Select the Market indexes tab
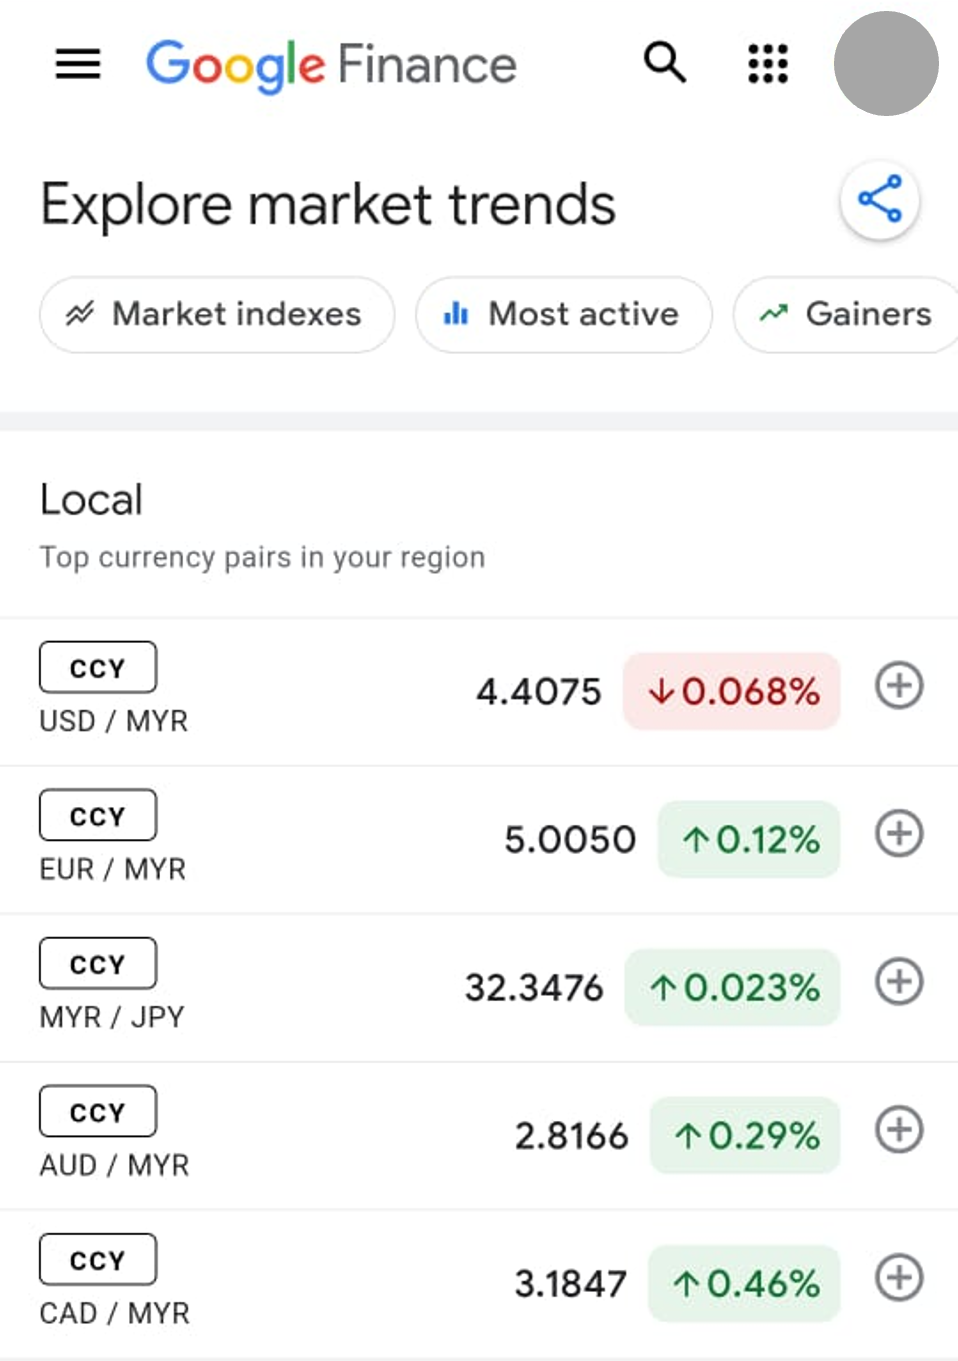This screenshot has height=1361, width=958. pos(217,314)
